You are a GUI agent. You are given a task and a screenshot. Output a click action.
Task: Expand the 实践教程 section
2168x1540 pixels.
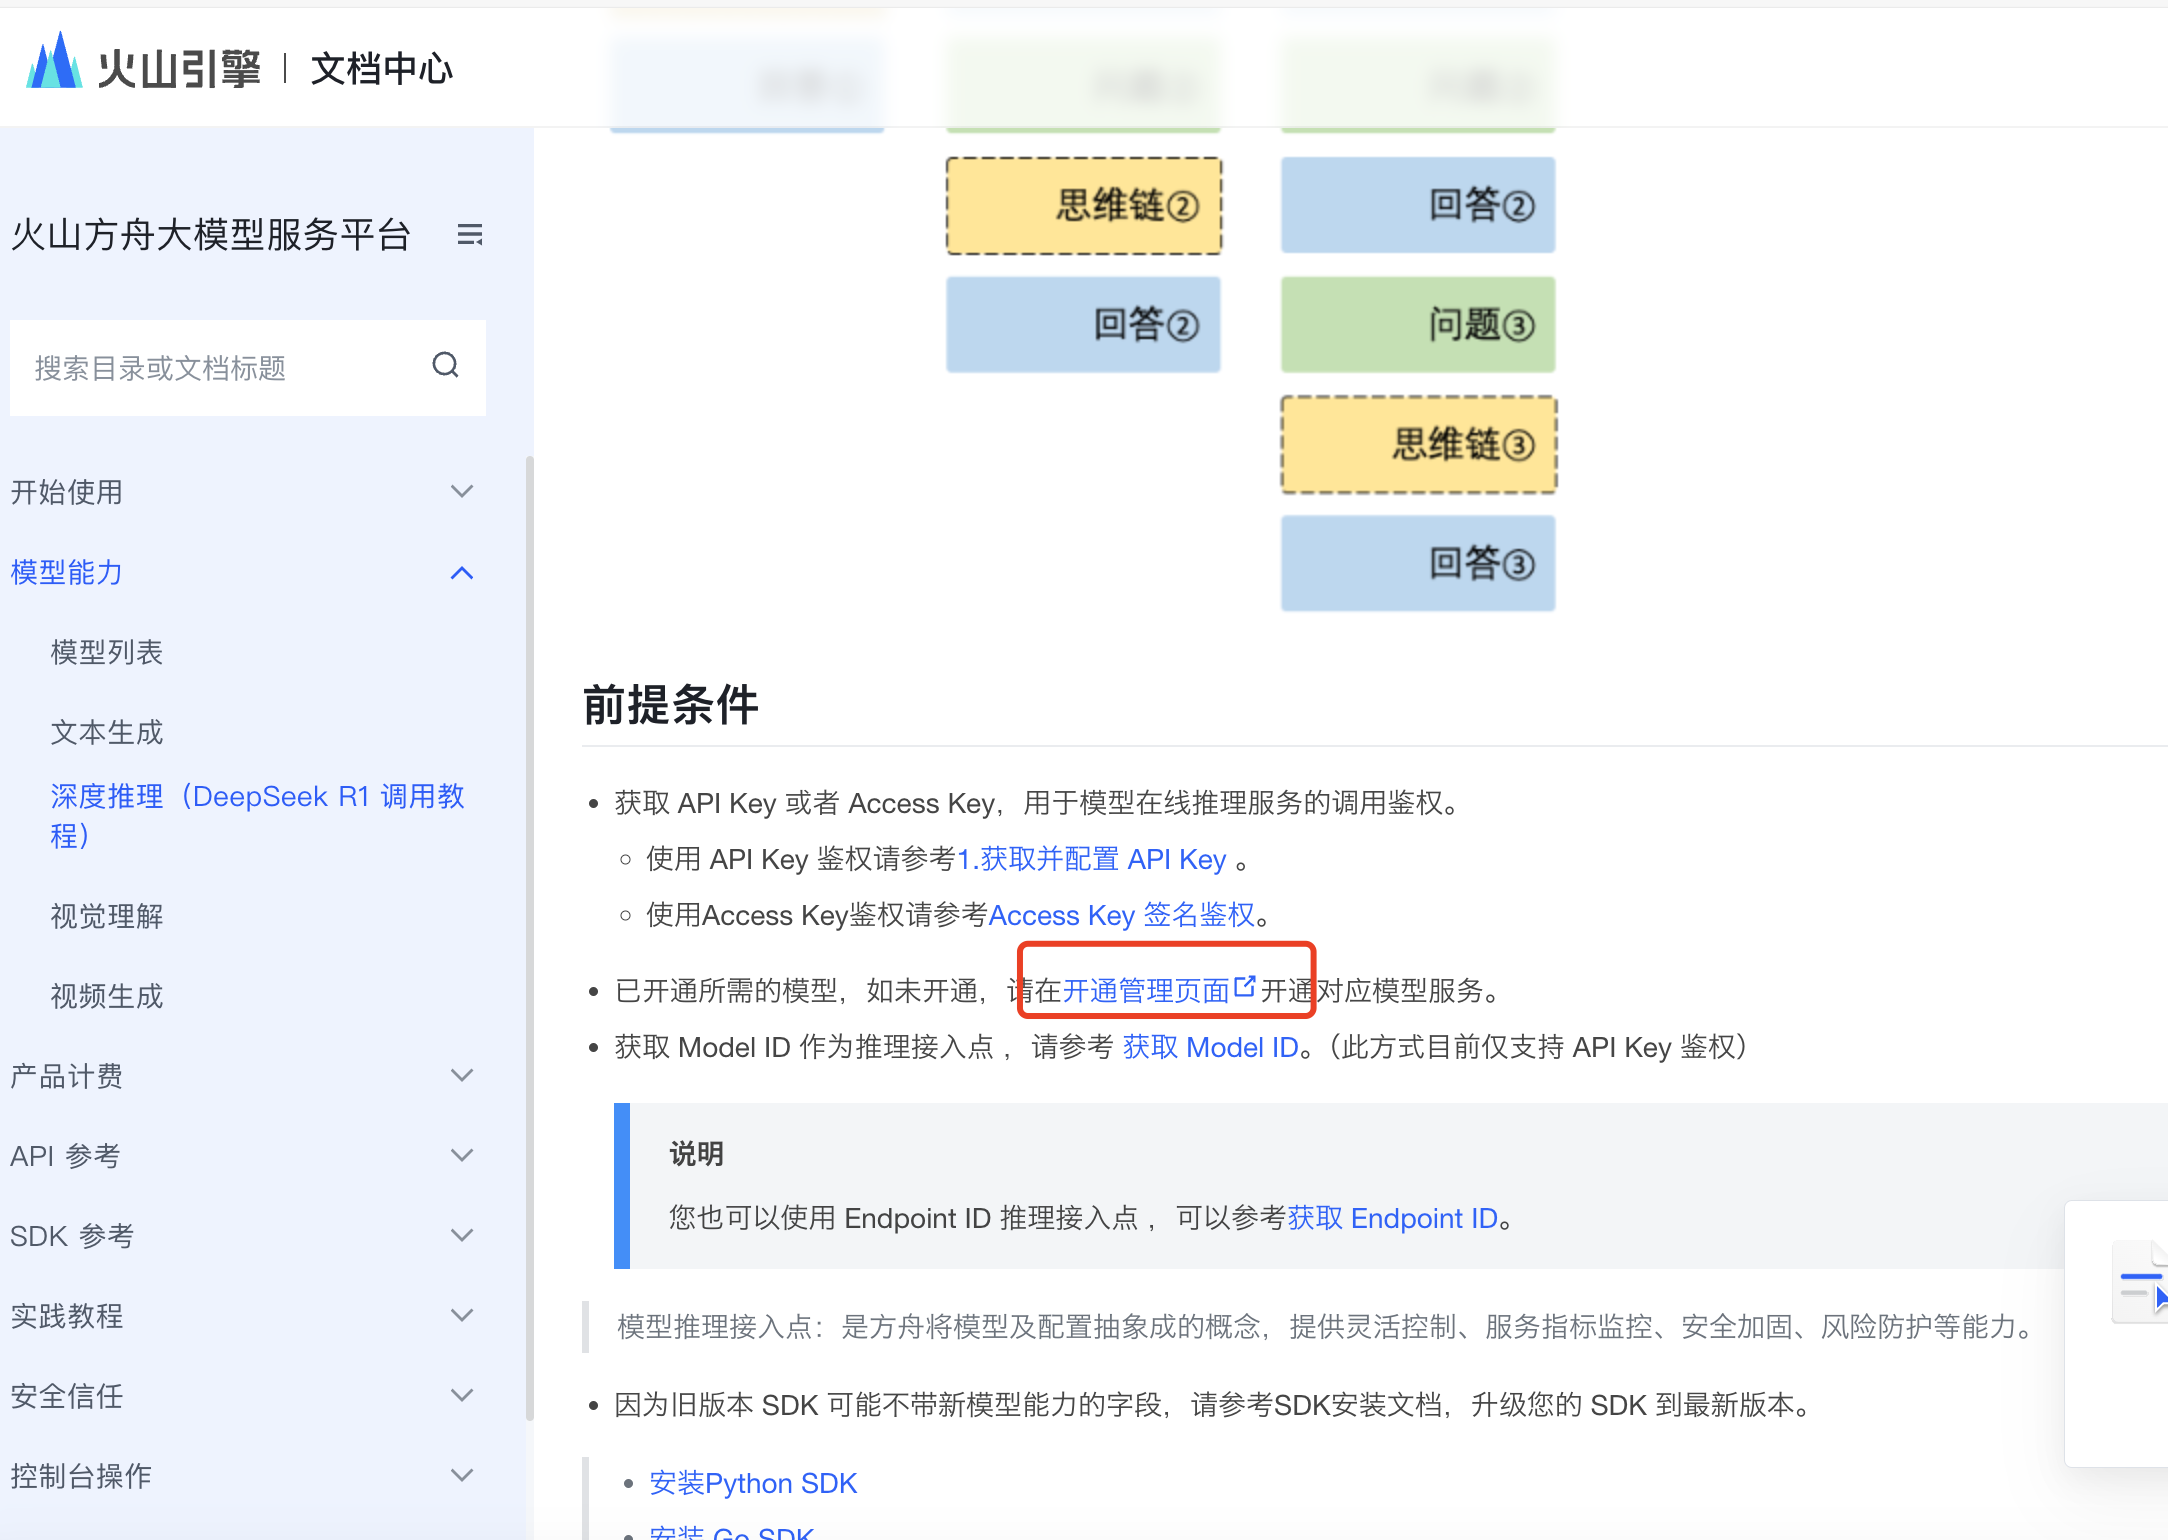point(462,1316)
